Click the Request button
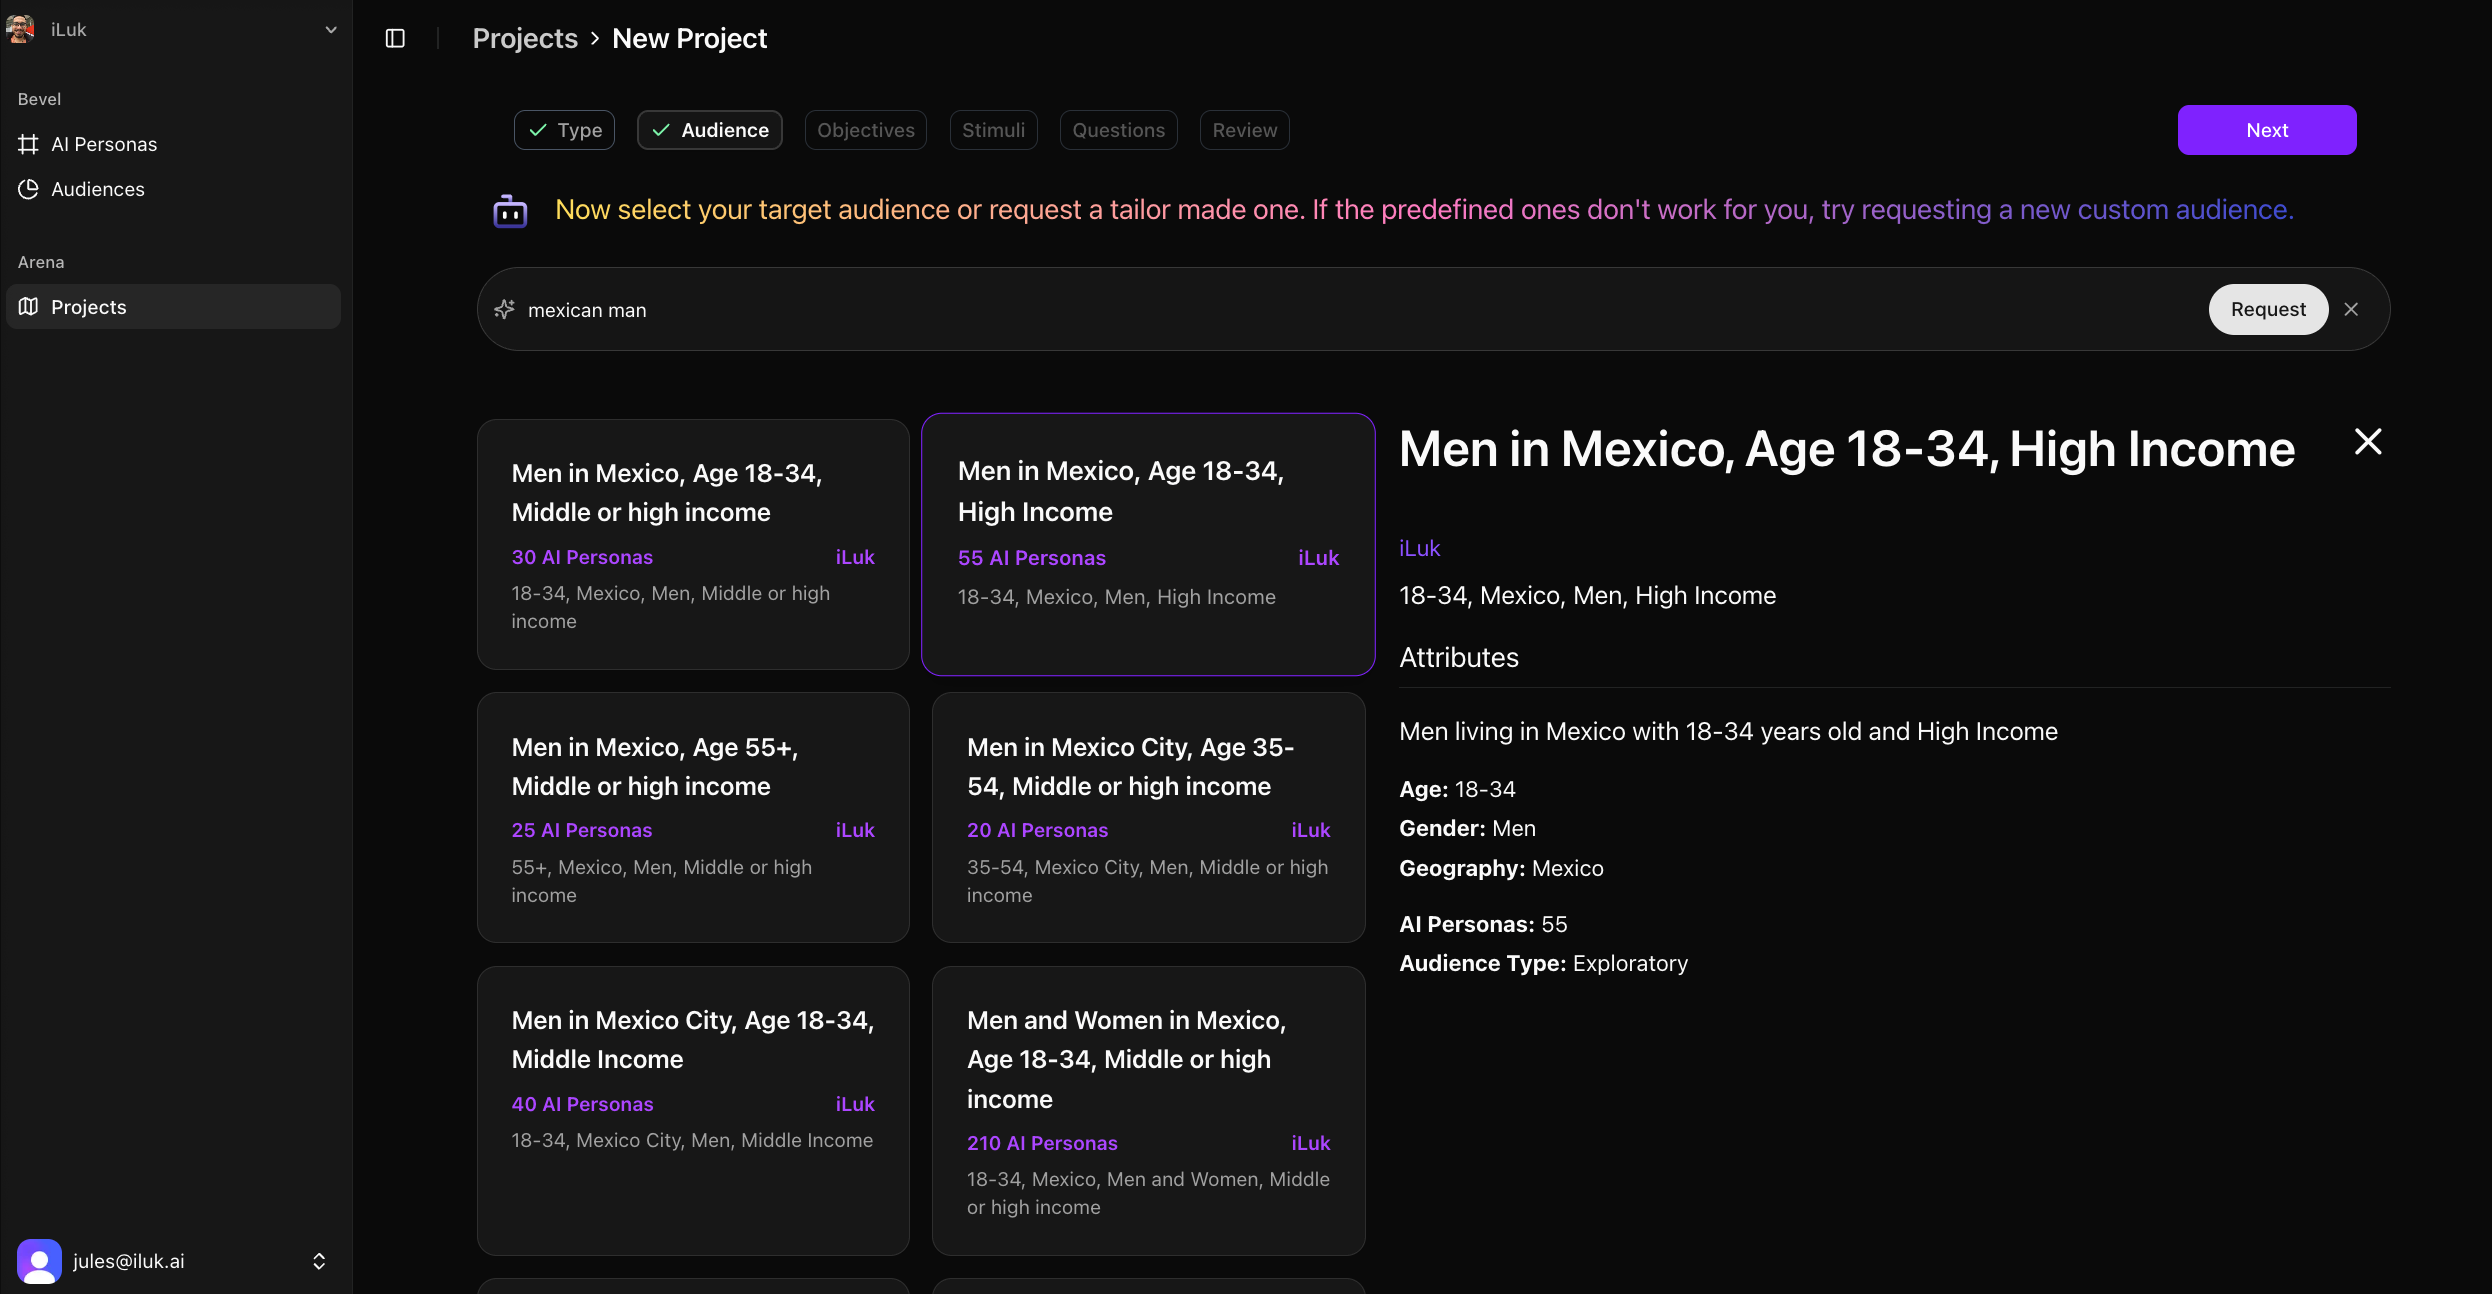 click(x=2267, y=310)
